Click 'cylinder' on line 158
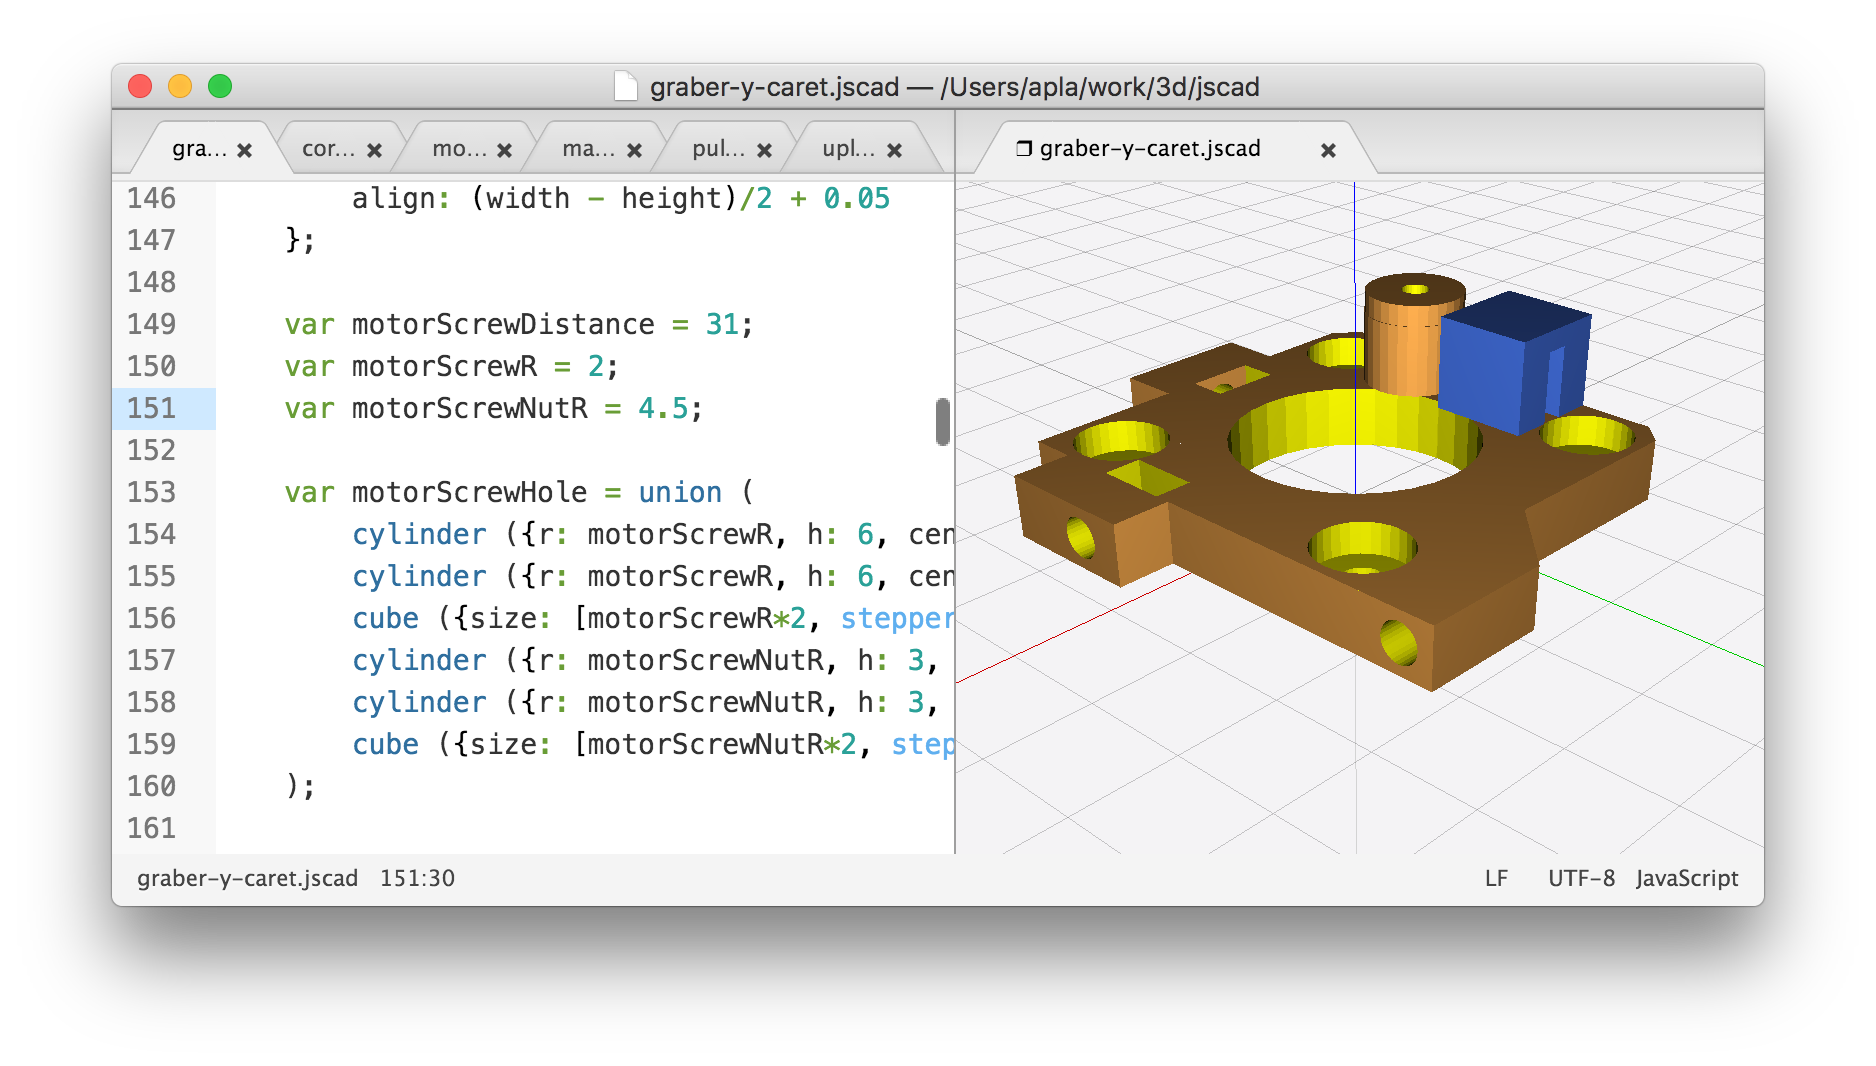The image size is (1876, 1066). tap(419, 702)
